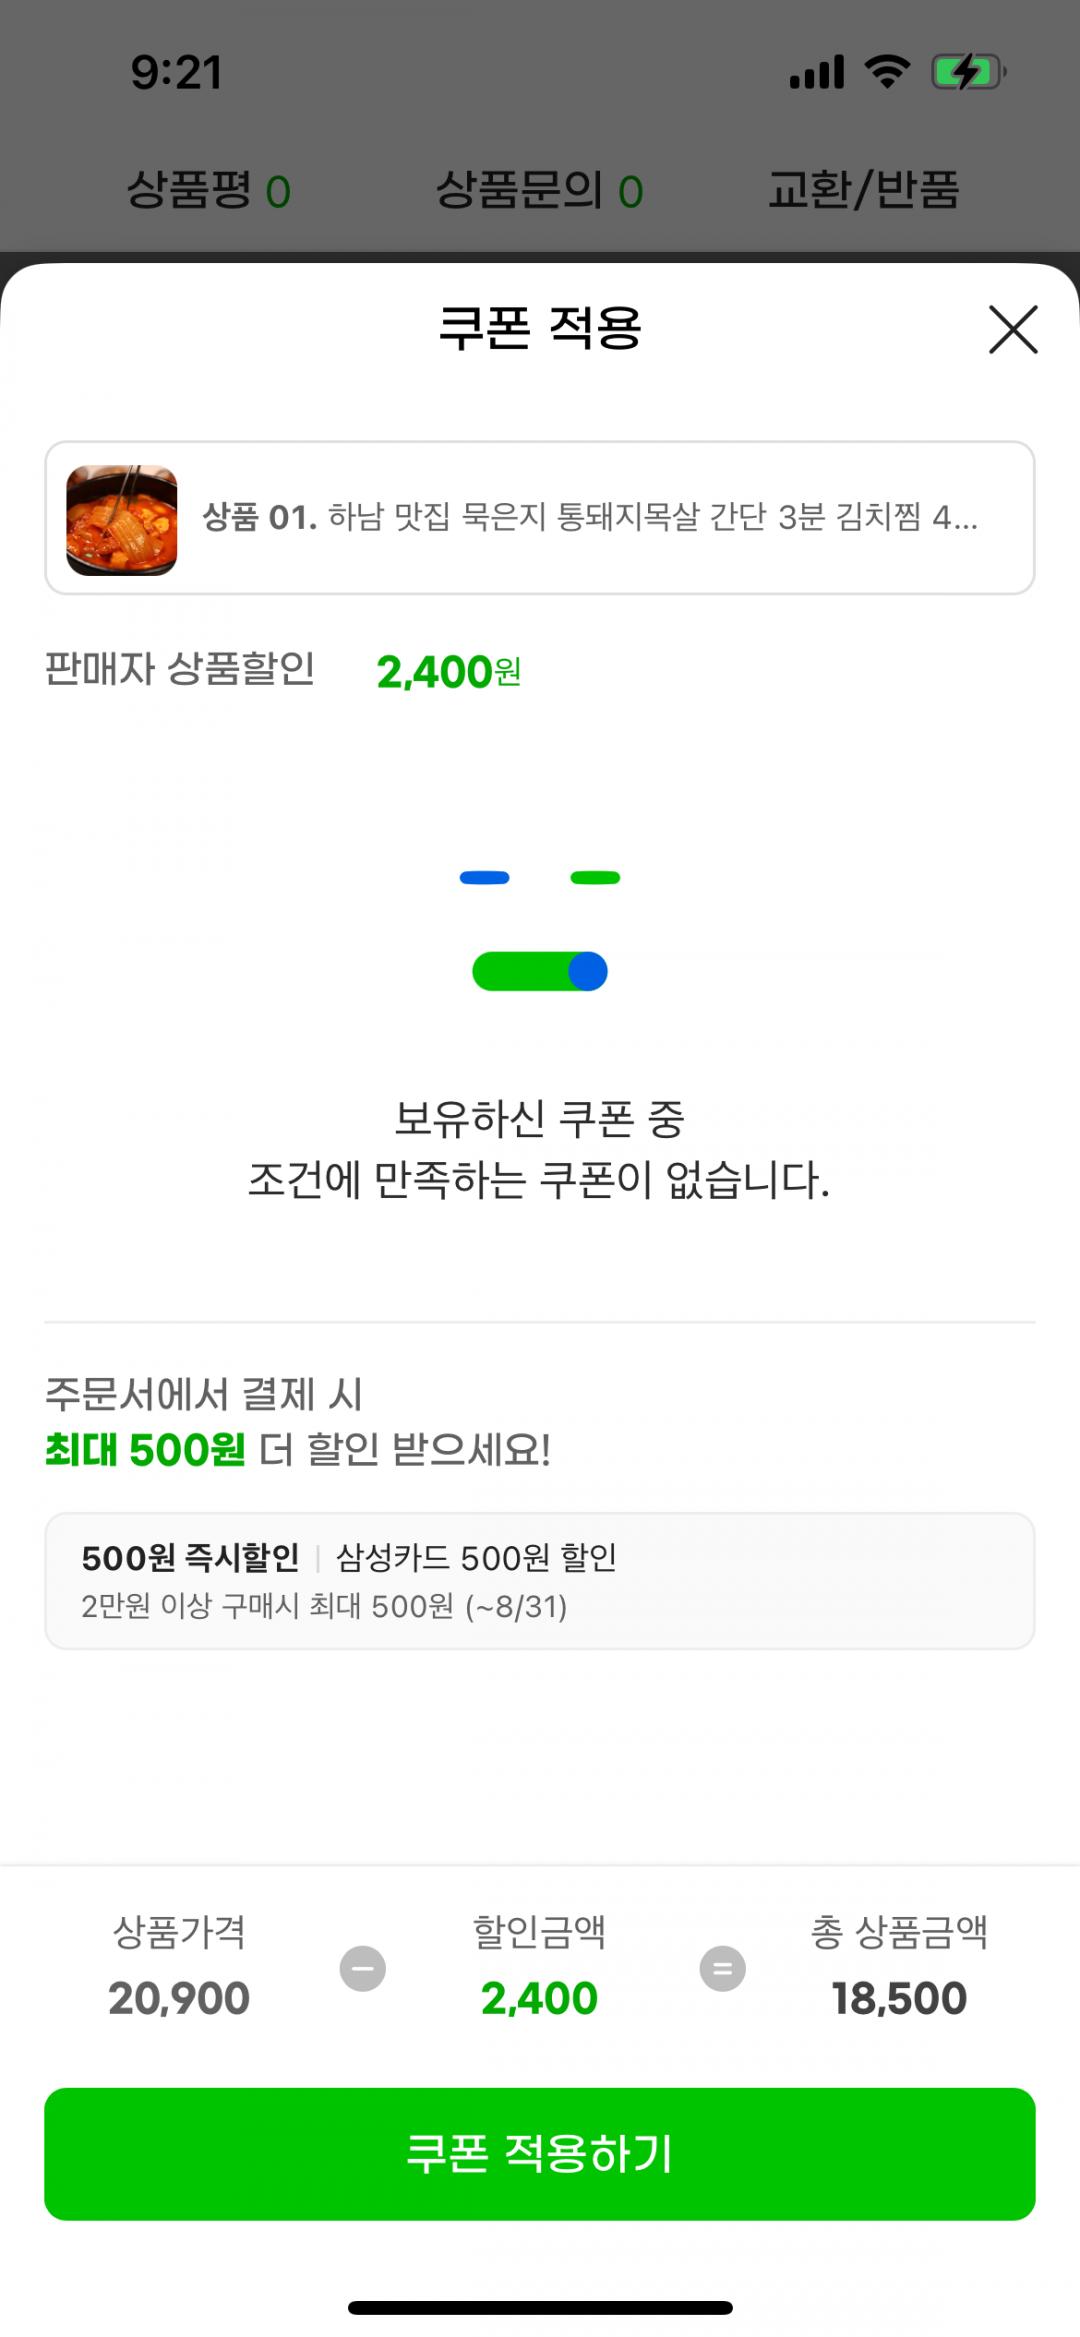Select the 삼성카드 500원 할인 offer box
The height and width of the screenshot is (2337, 1080).
click(x=539, y=1580)
